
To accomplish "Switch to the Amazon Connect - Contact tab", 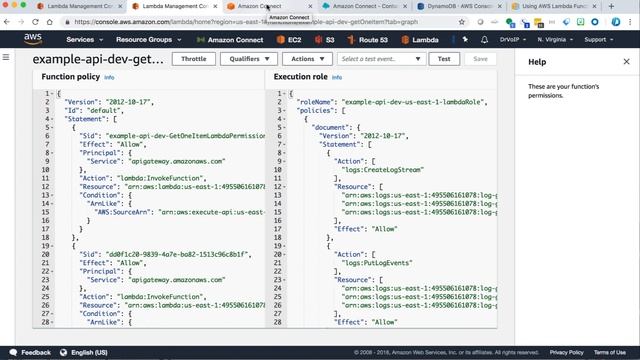I will click(365, 6).
